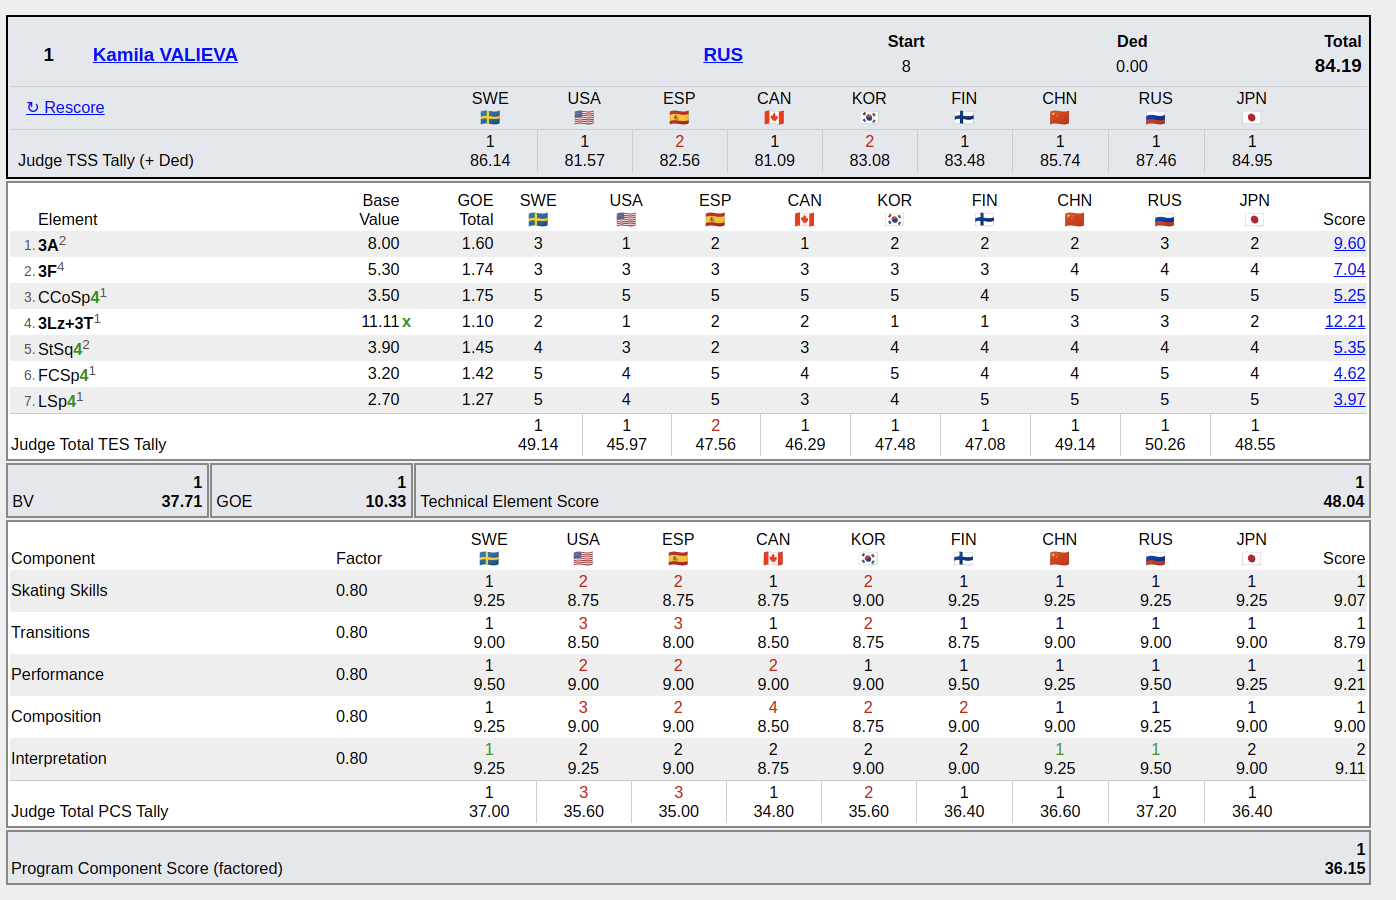Click the USA flag in the header row

[x=584, y=118]
